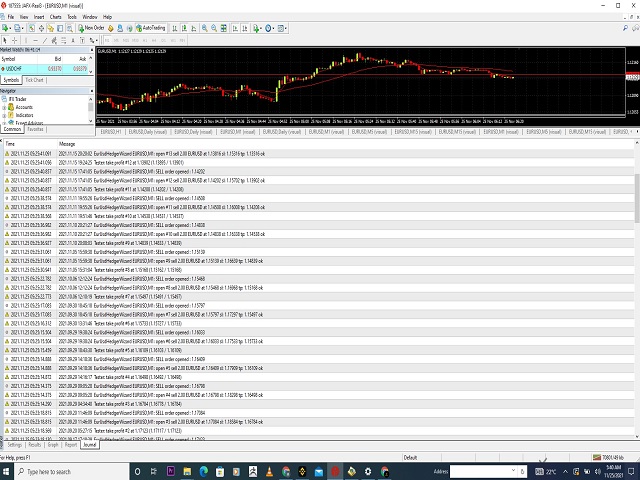Viewport: 640px width, 480px height.
Task: Toggle the Terminal toolbar icon
Action: pyautogui.click(x=60, y=28)
